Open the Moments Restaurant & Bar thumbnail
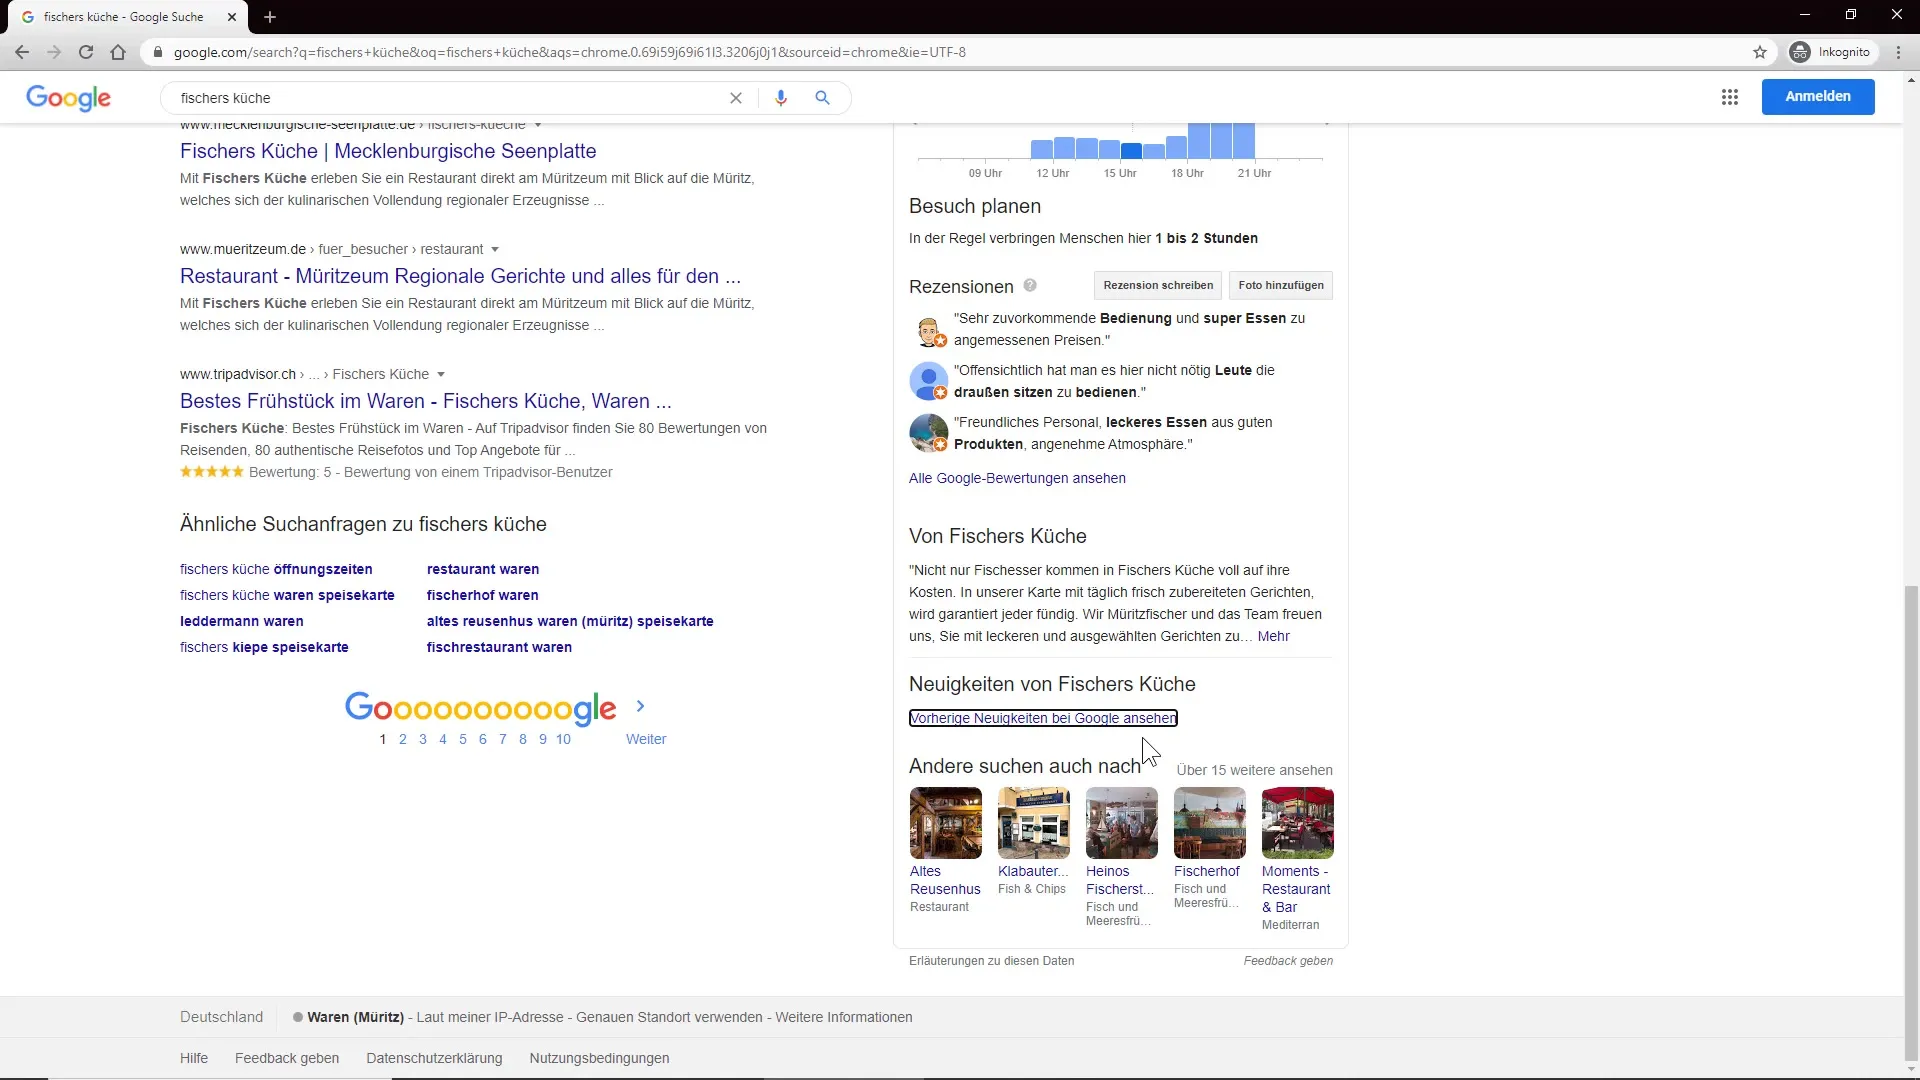The image size is (1920, 1080). pyautogui.click(x=1298, y=823)
